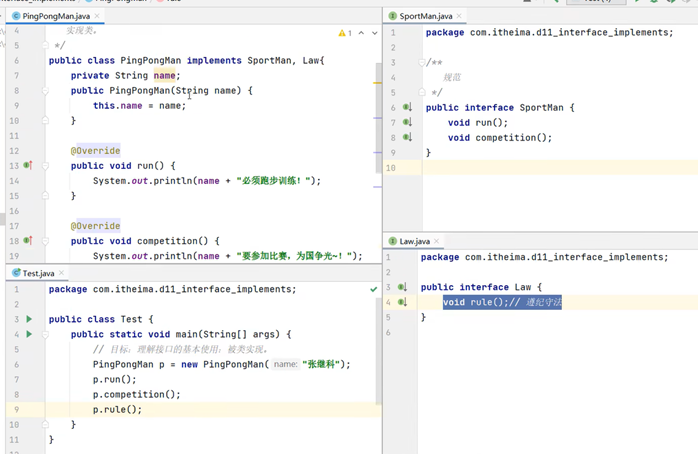Place caret on empty line 10 in SportMan.java

point(560,168)
